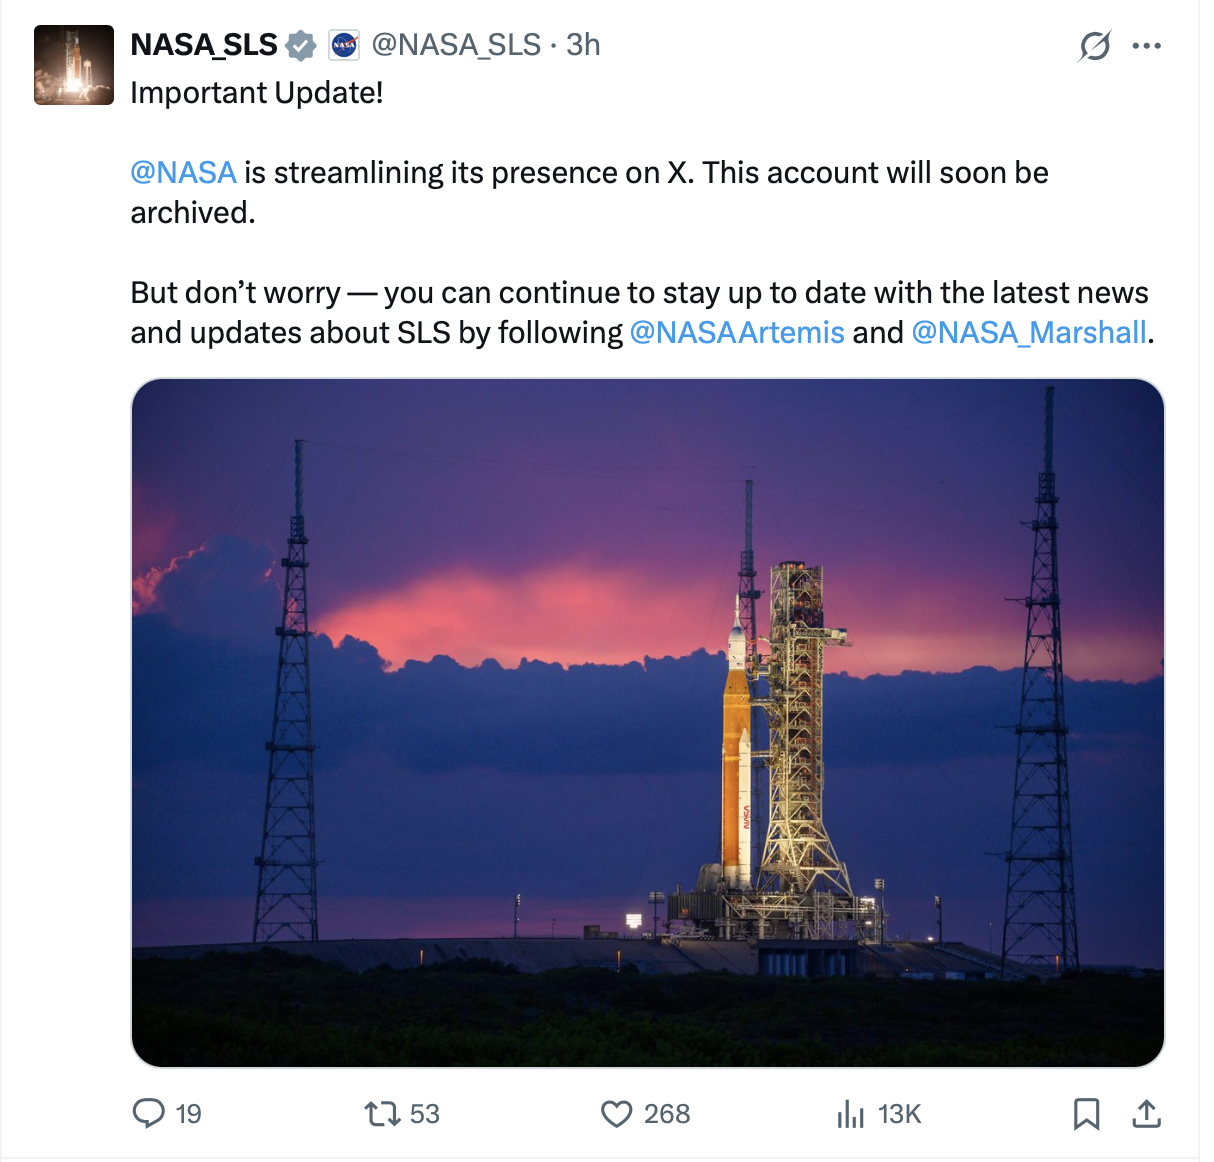The width and height of the screenshot is (1214, 1162).
Task: Click the 19 replies count
Action: pos(188,1114)
